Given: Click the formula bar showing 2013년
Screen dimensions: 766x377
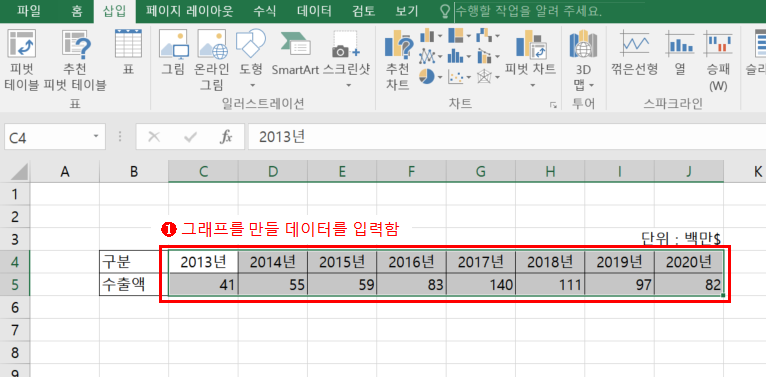Looking at the screenshot, I should (x=507, y=137).
